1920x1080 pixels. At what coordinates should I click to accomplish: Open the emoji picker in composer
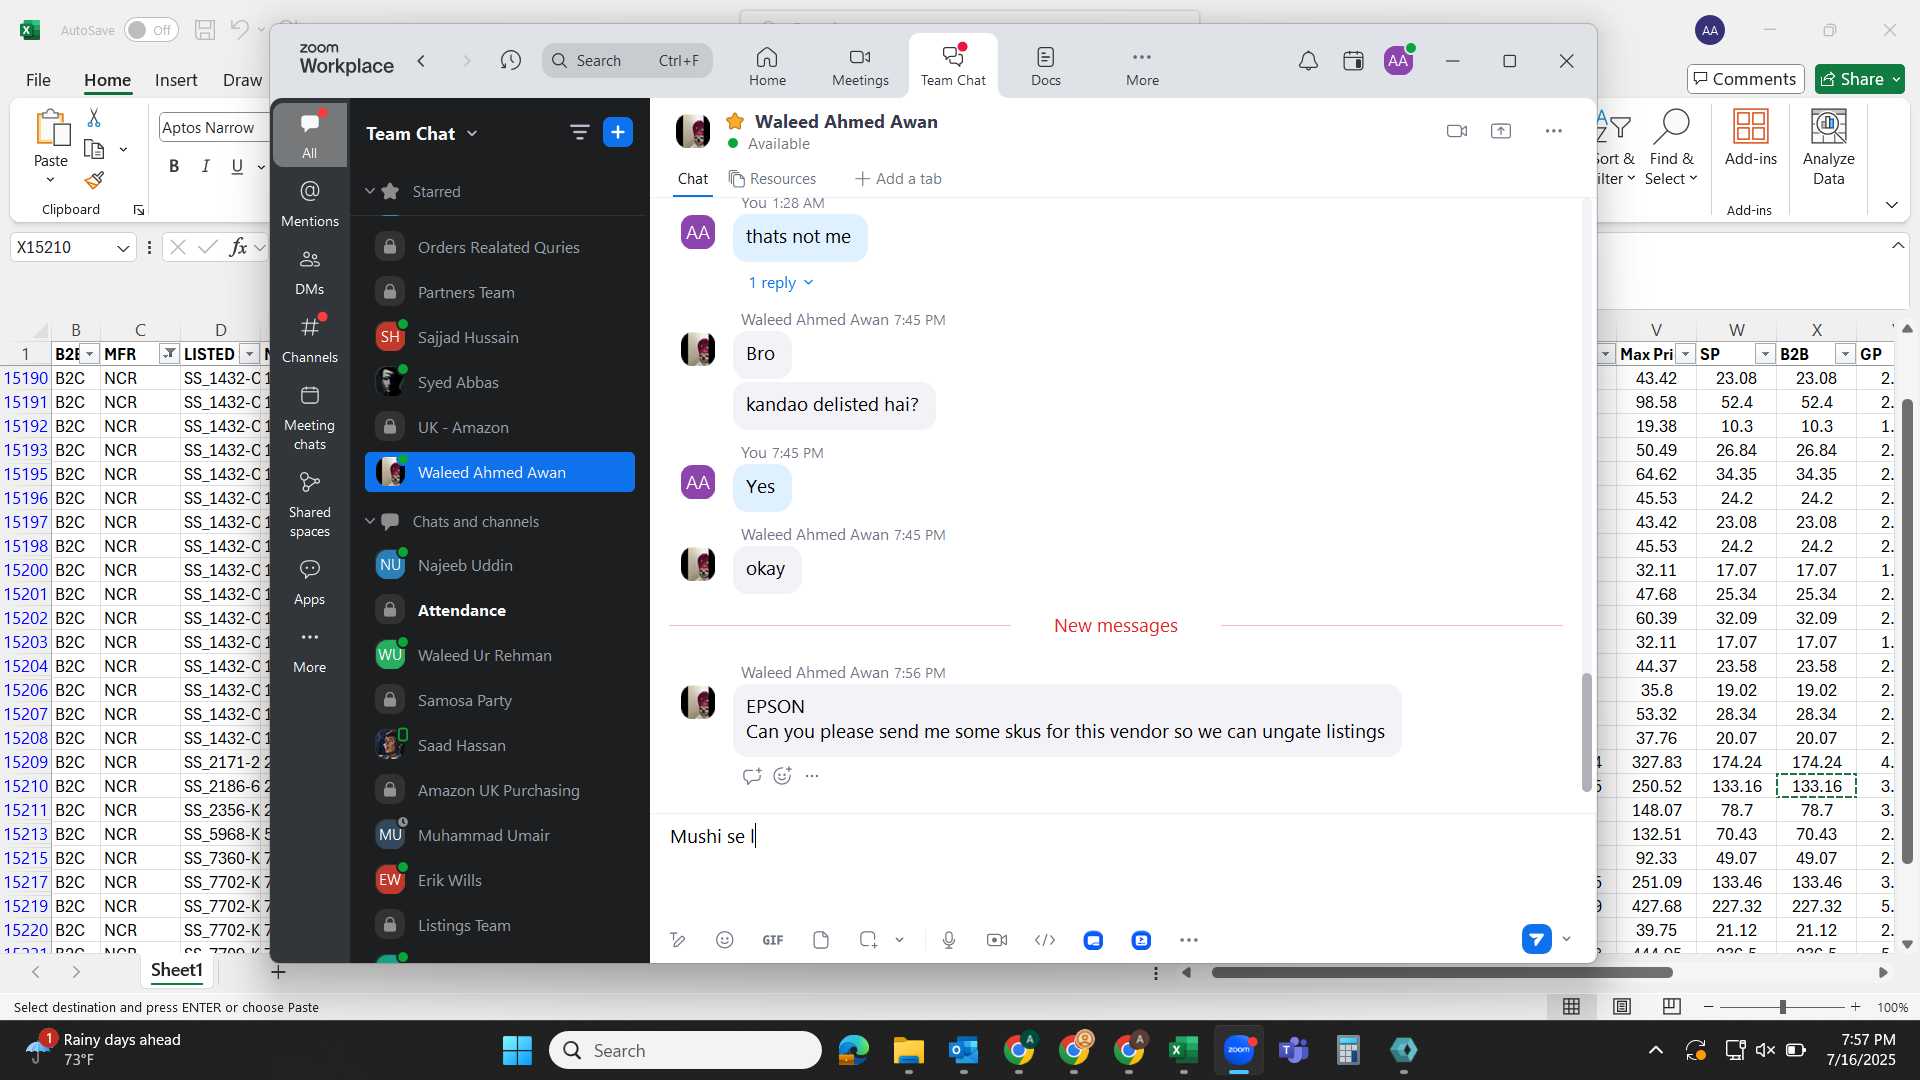click(725, 940)
